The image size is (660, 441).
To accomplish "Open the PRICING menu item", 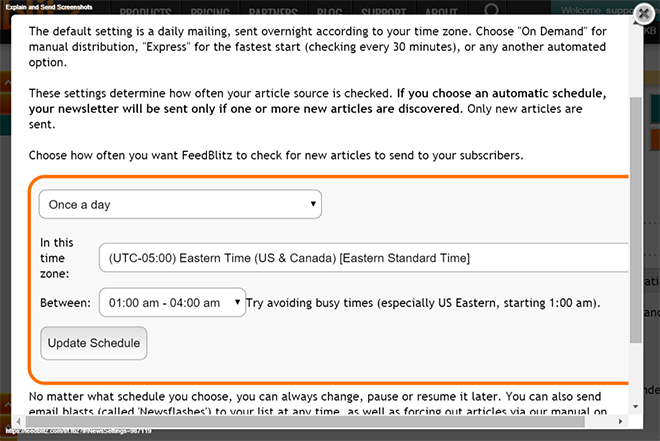I will coord(210,11).
